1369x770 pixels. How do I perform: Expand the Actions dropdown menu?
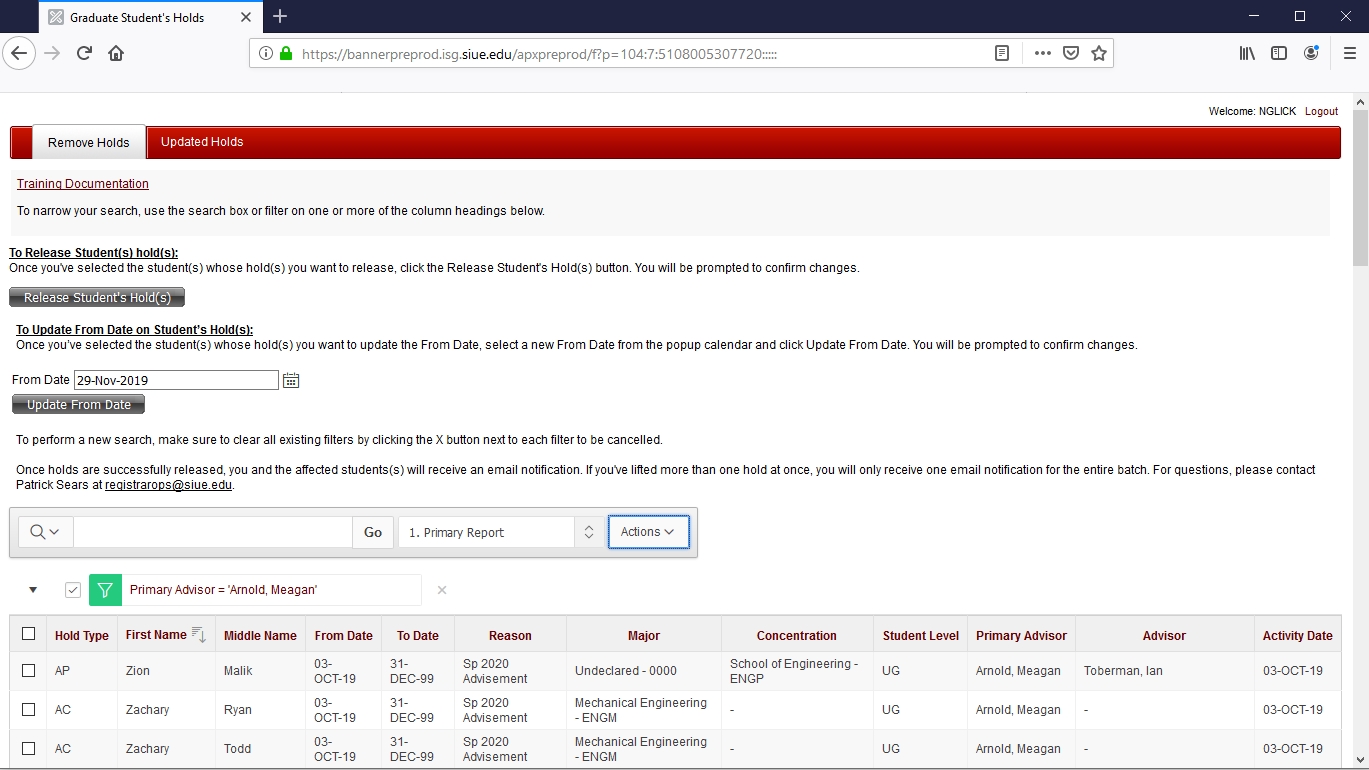pyautogui.click(x=648, y=532)
